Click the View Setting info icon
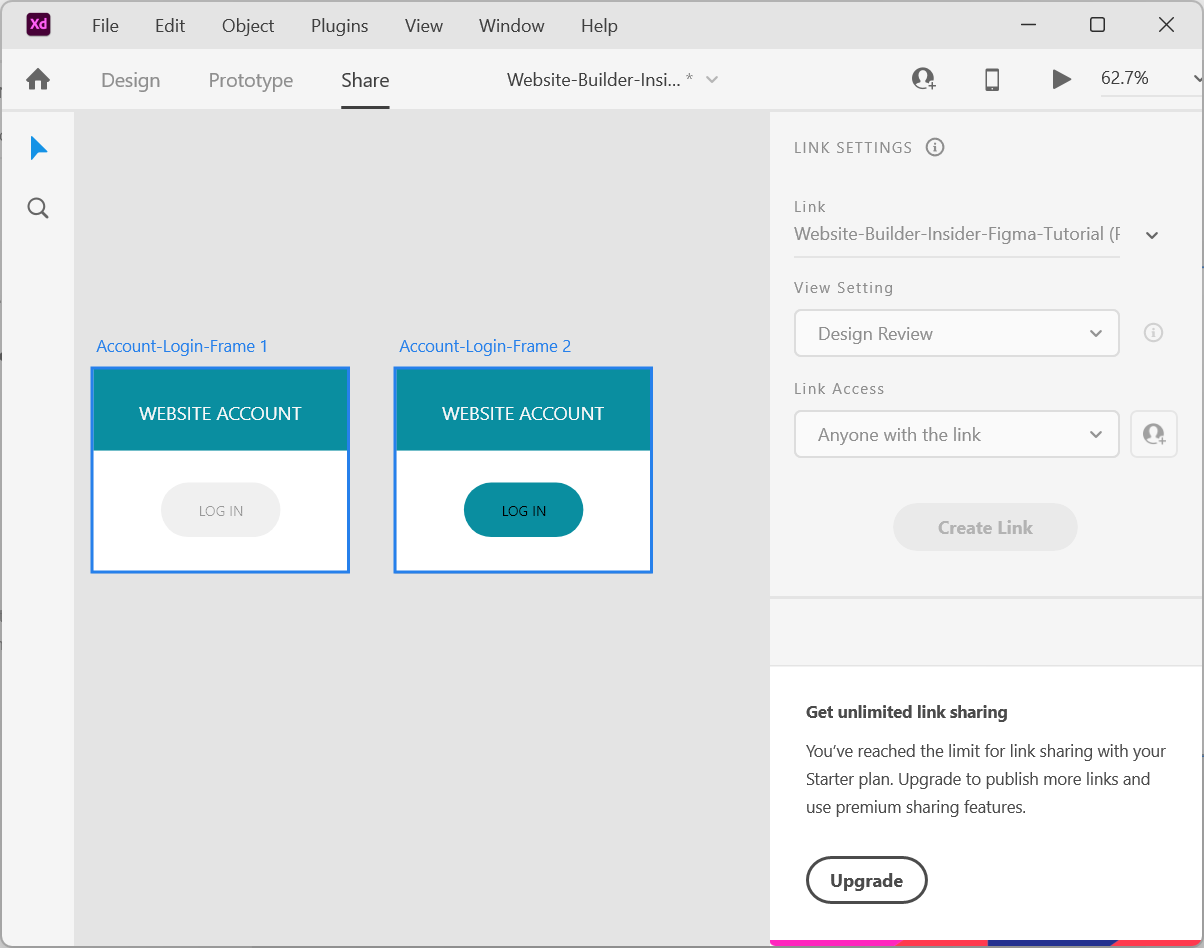The width and height of the screenshot is (1204, 948). pyautogui.click(x=1153, y=333)
